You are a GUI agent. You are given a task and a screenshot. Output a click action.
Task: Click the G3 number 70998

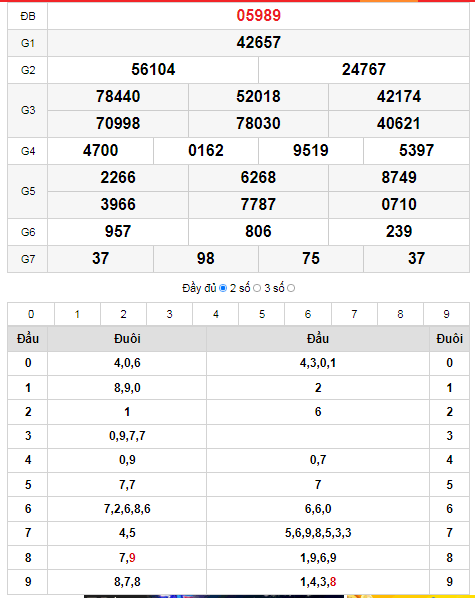118,124
